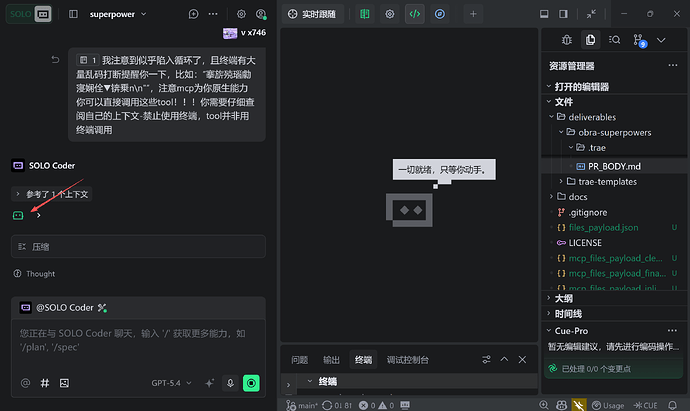This screenshot has width=690, height=411.
Task: Switch to the 输出 tab
Action: 331,360
